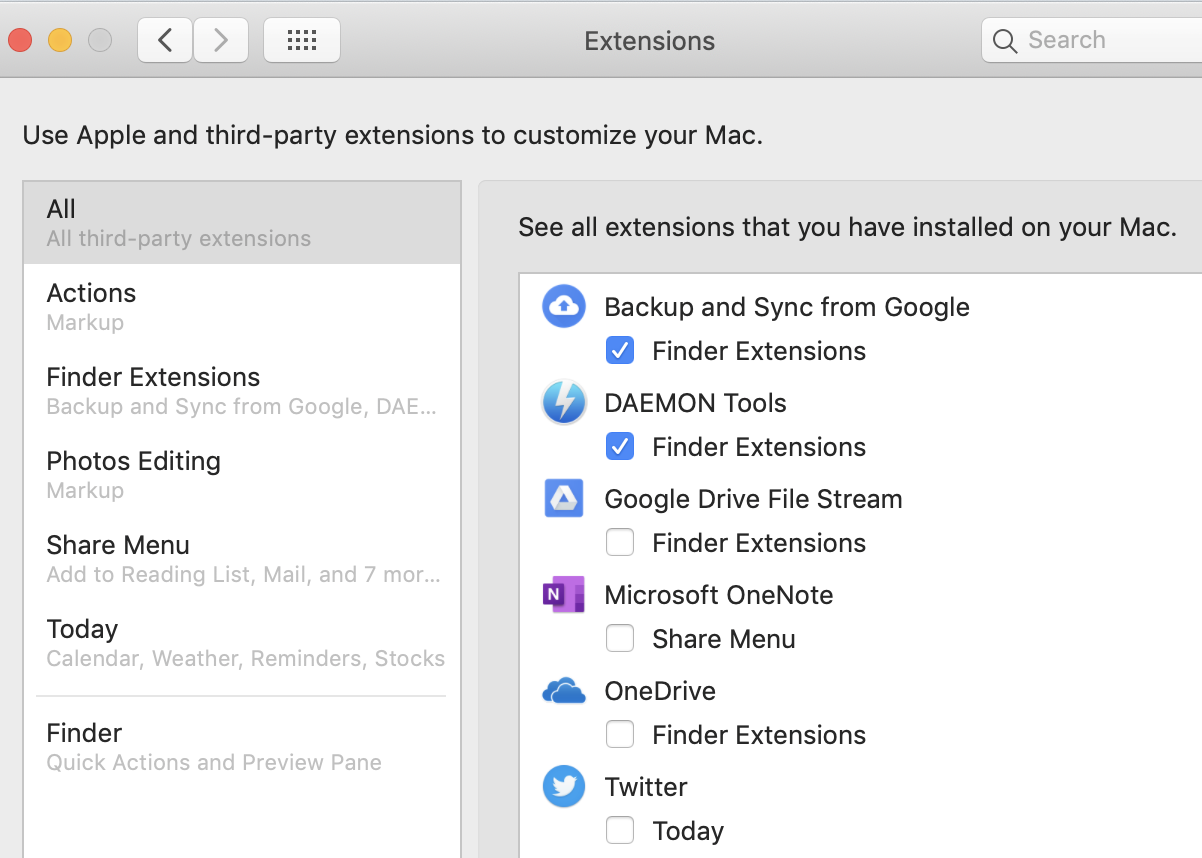Enable Finder Extensions for Google Drive File Stream
The width and height of the screenshot is (1202, 858).
(x=620, y=543)
